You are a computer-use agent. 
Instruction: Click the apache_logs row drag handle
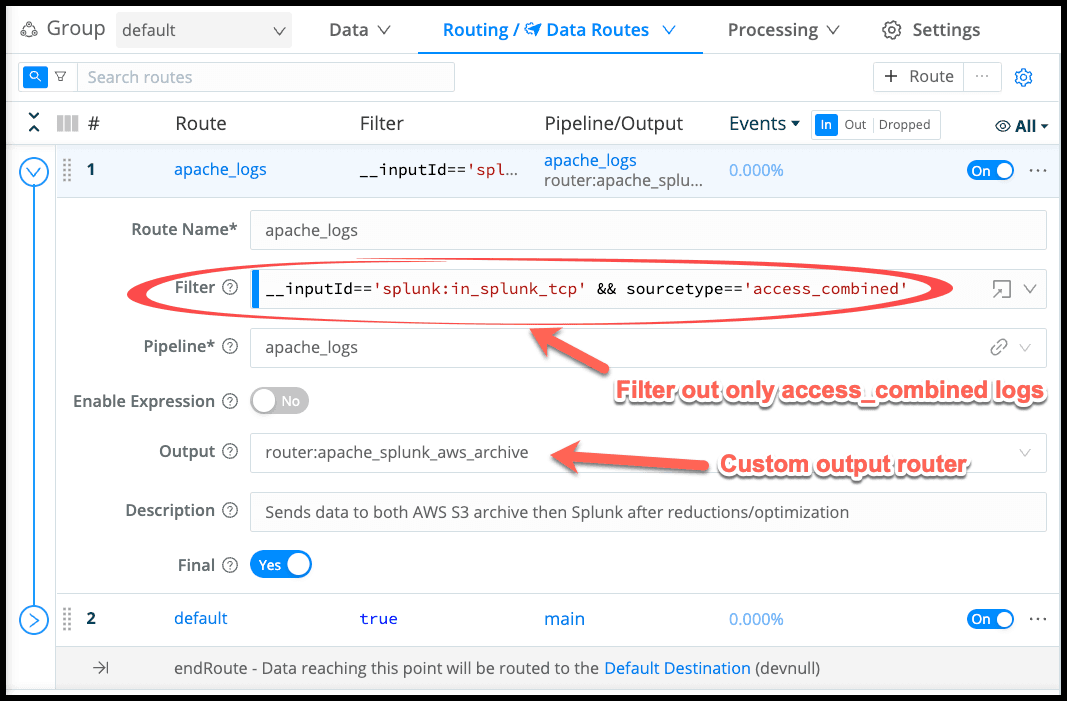[x=68, y=170]
